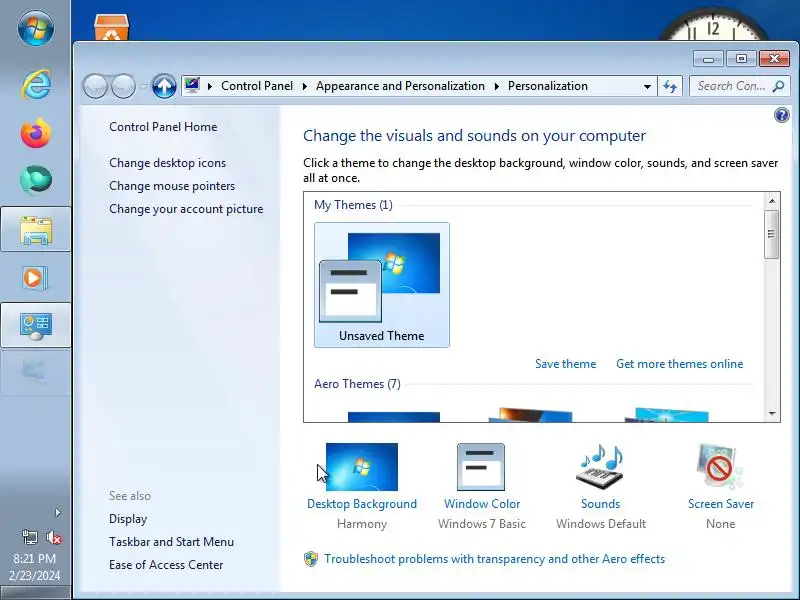This screenshot has height=600, width=800.
Task: Click the Forward navigation button
Action: [123, 86]
